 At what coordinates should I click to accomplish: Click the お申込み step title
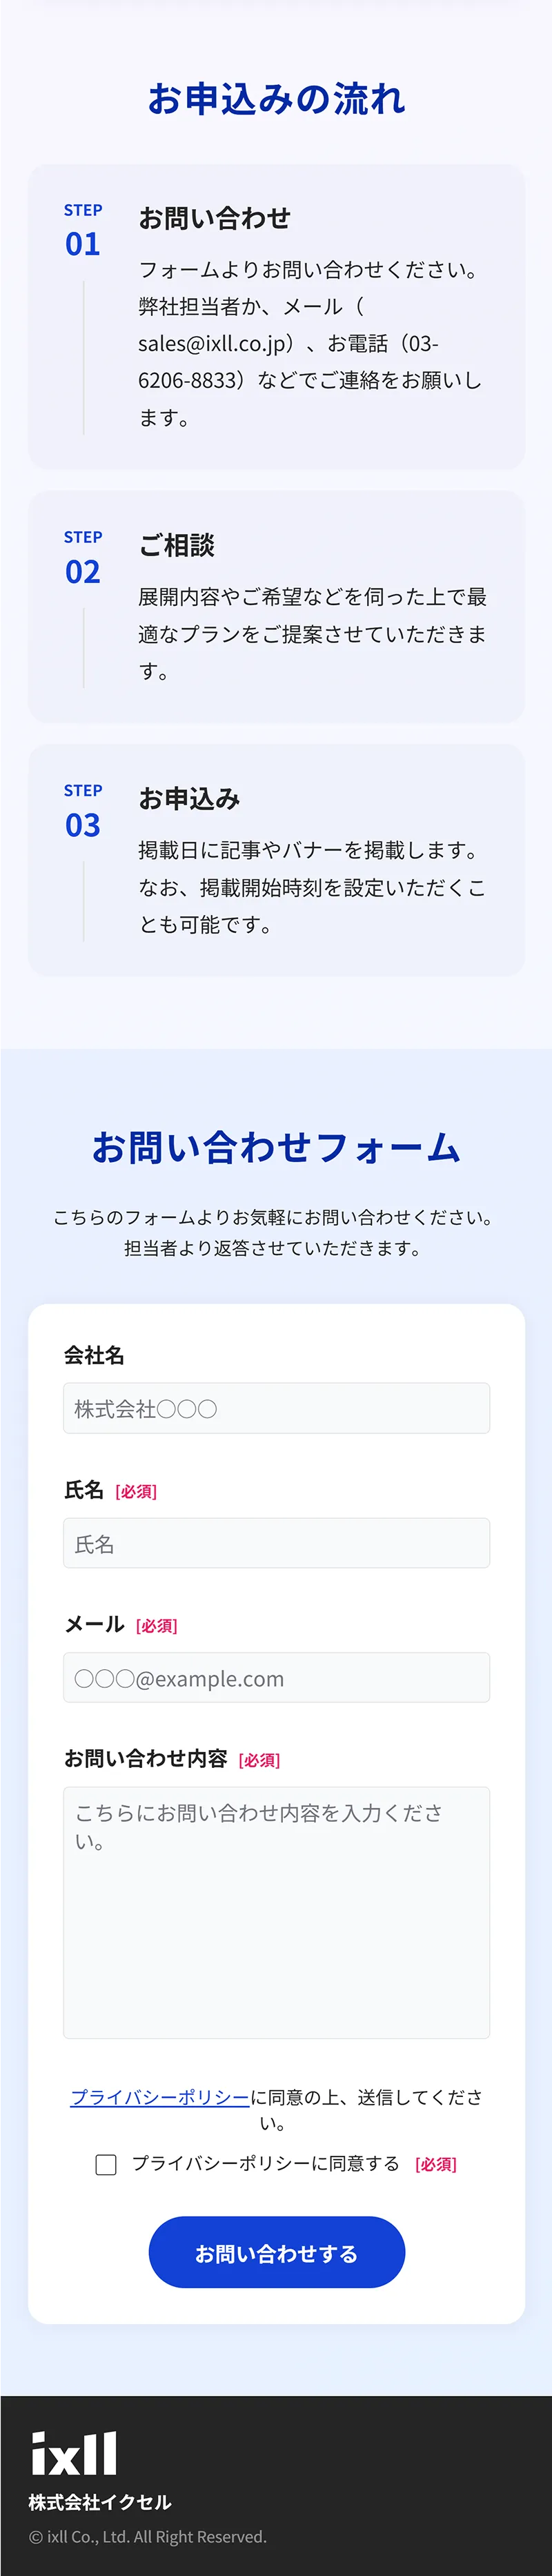tap(189, 798)
